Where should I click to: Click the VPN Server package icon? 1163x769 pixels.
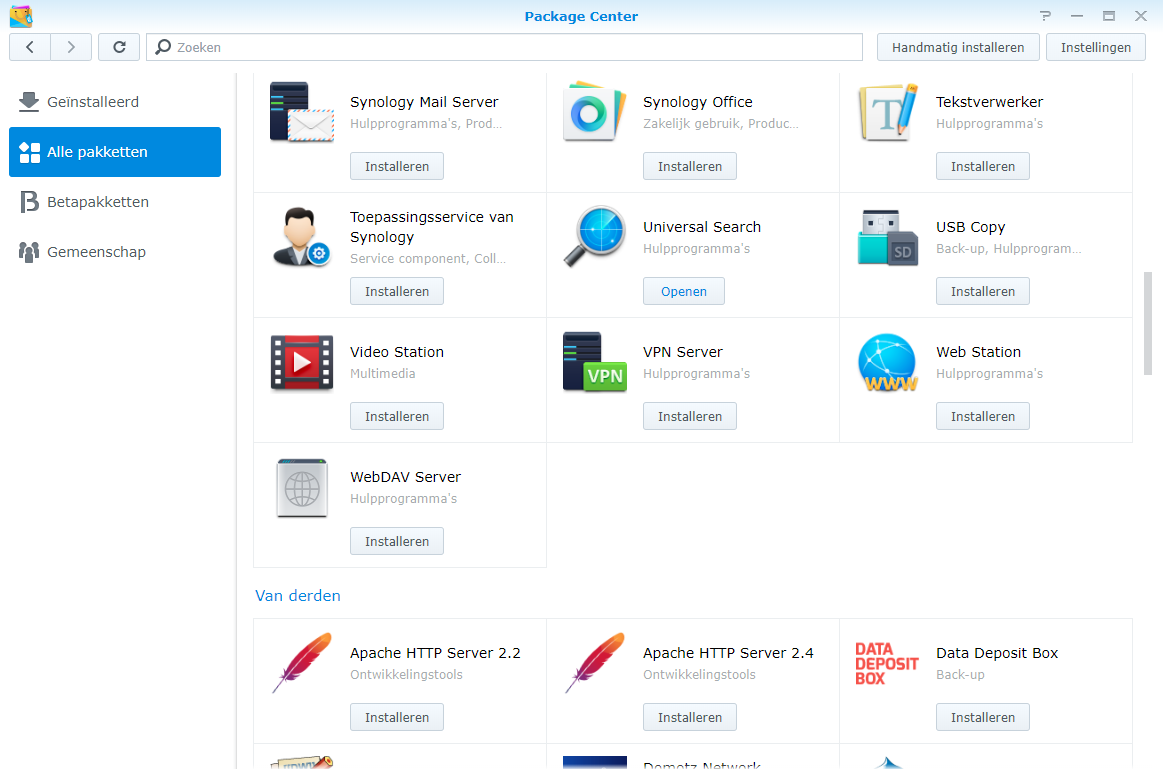coord(595,362)
